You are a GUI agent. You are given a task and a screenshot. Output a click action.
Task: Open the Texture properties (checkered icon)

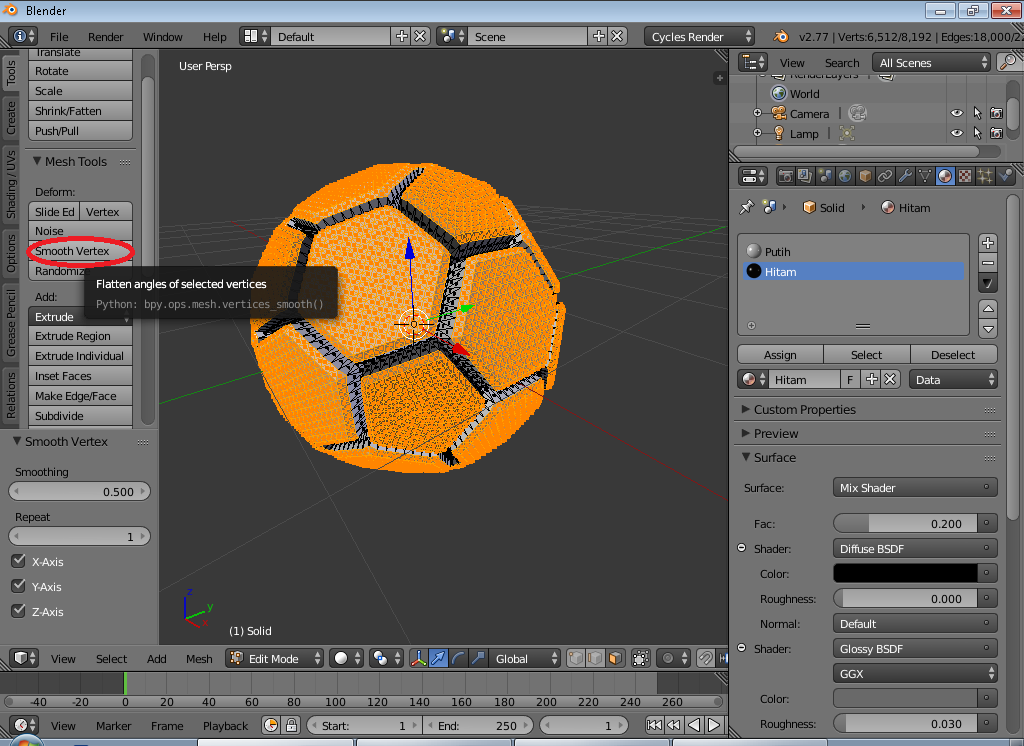(965, 175)
